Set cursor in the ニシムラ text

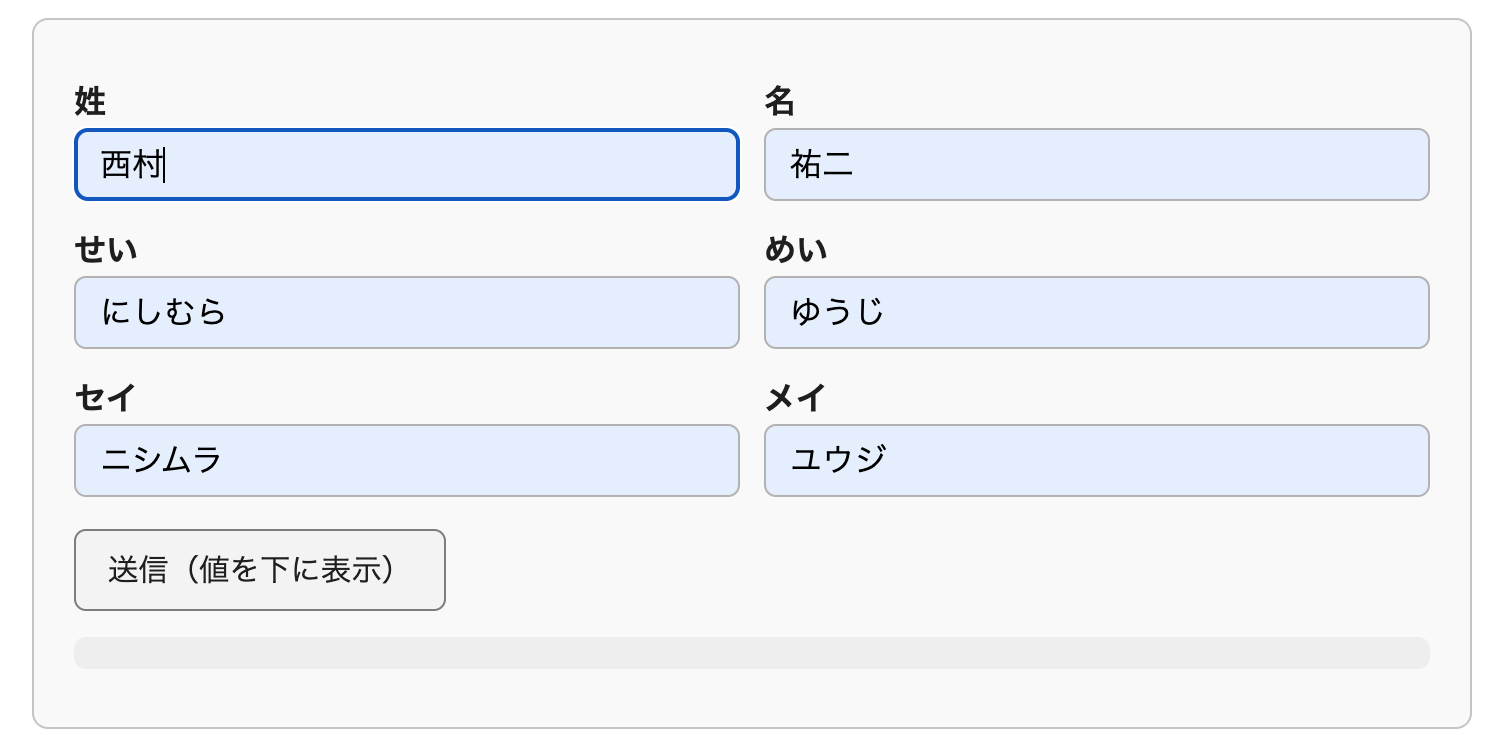(161, 461)
